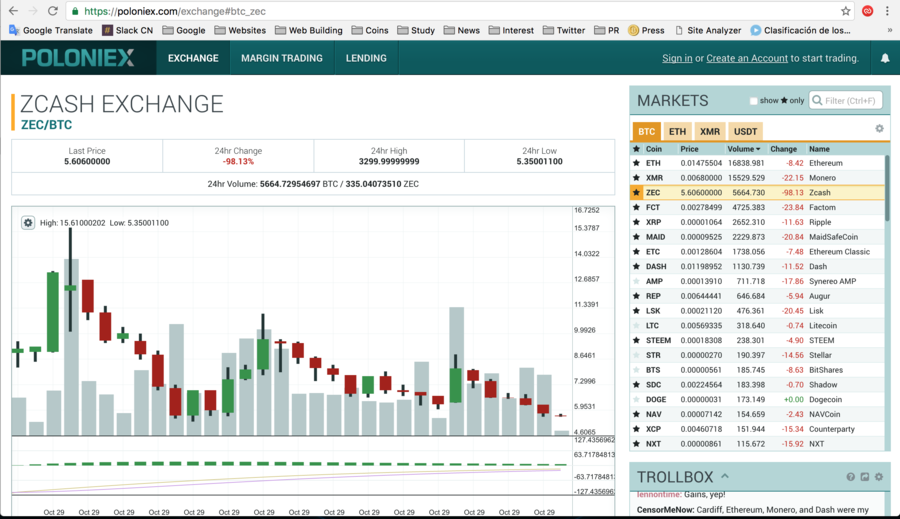900x519 pixels.
Task: Open Google Translate bookmark
Action: [51, 30]
